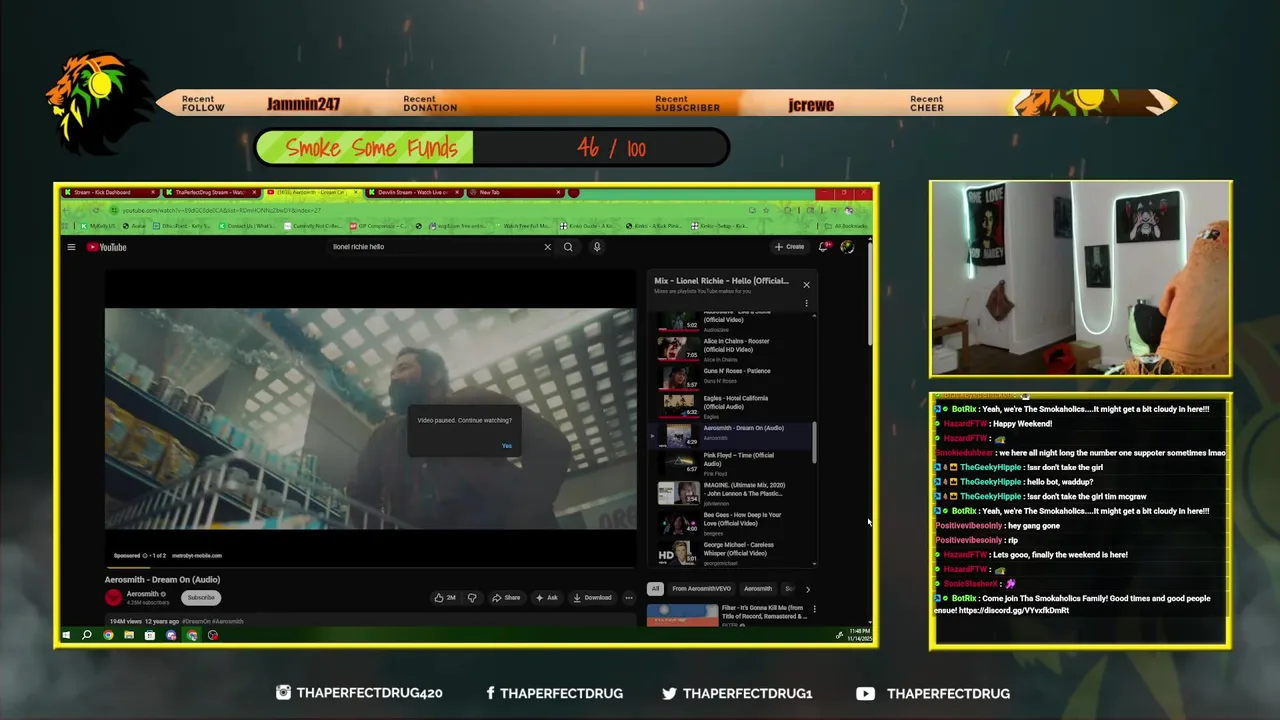Switch to ThaPerfectDrug Stream browser tab
Image resolution: width=1280 pixels, height=720 pixels.
[210, 192]
